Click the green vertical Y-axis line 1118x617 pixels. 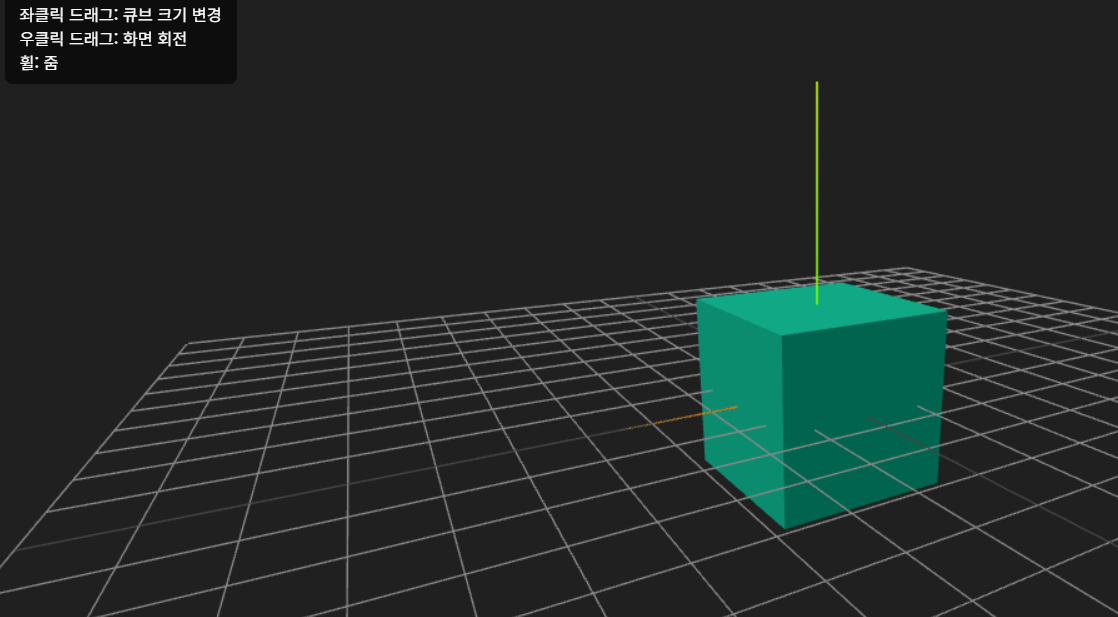pyautogui.click(x=817, y=193)
